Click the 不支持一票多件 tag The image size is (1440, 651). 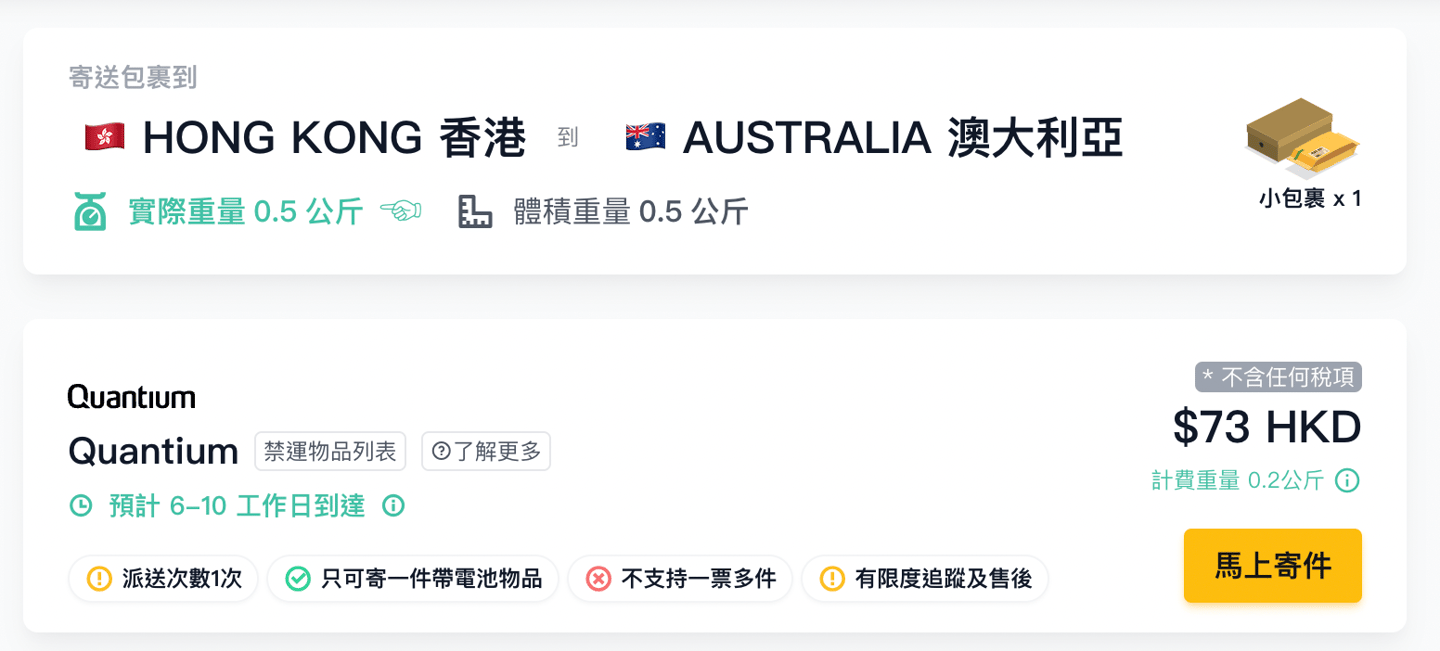coord(680,579)
